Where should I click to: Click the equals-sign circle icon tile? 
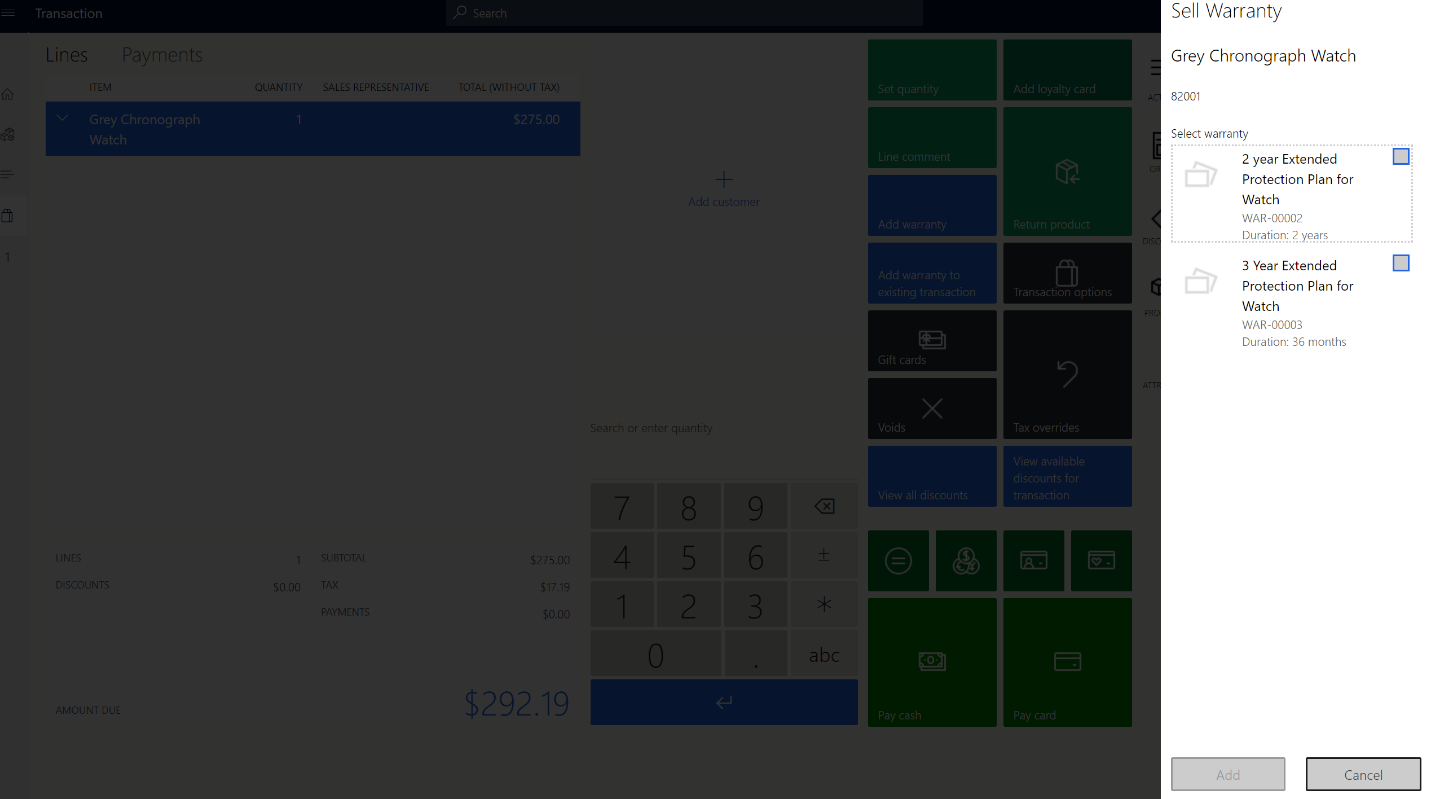pyautogui.click(x=898, y=561)
